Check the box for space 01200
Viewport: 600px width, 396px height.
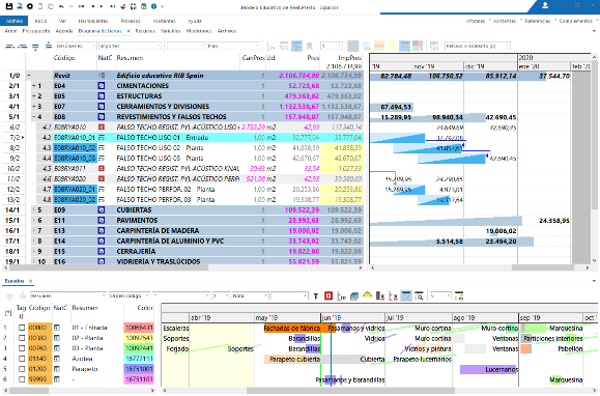point(22,369)
